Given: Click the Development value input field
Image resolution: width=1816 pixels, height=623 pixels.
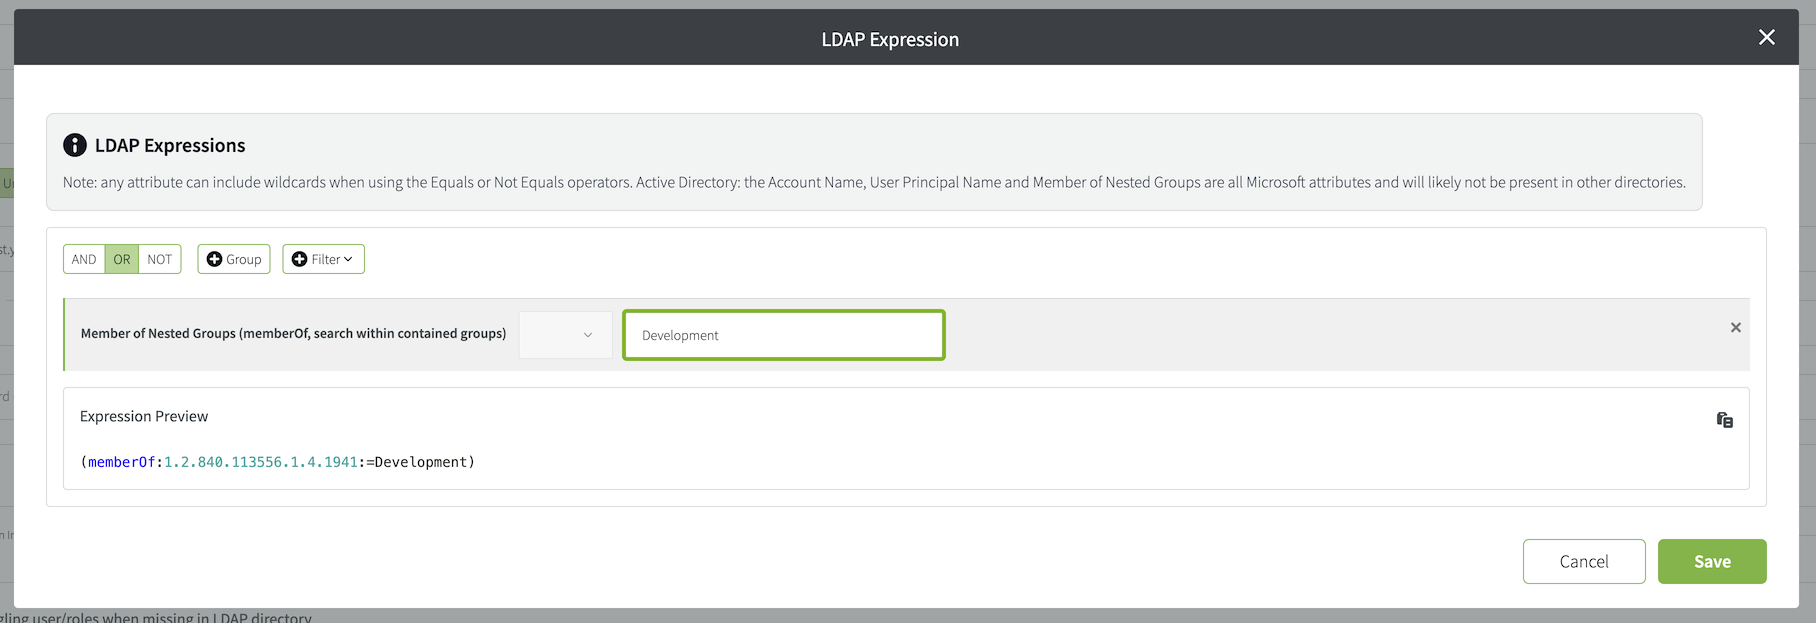Looking at the screenshot, I should point(783,335).
